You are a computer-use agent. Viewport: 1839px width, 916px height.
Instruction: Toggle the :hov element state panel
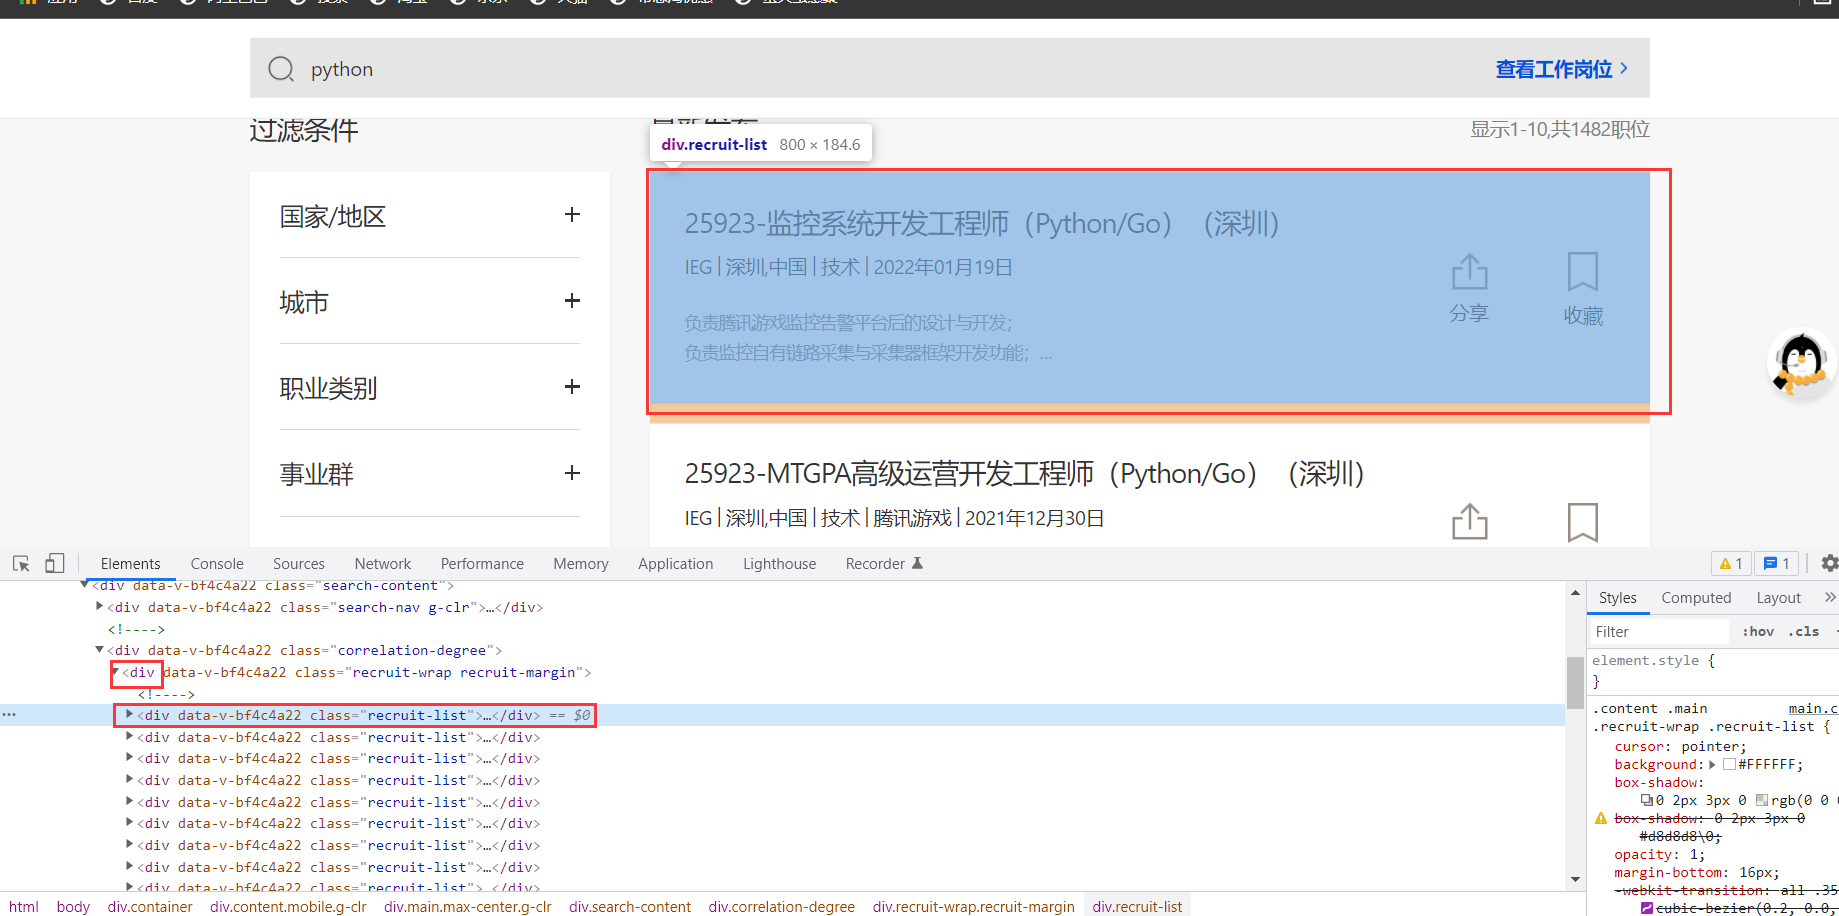[1757, 631]
